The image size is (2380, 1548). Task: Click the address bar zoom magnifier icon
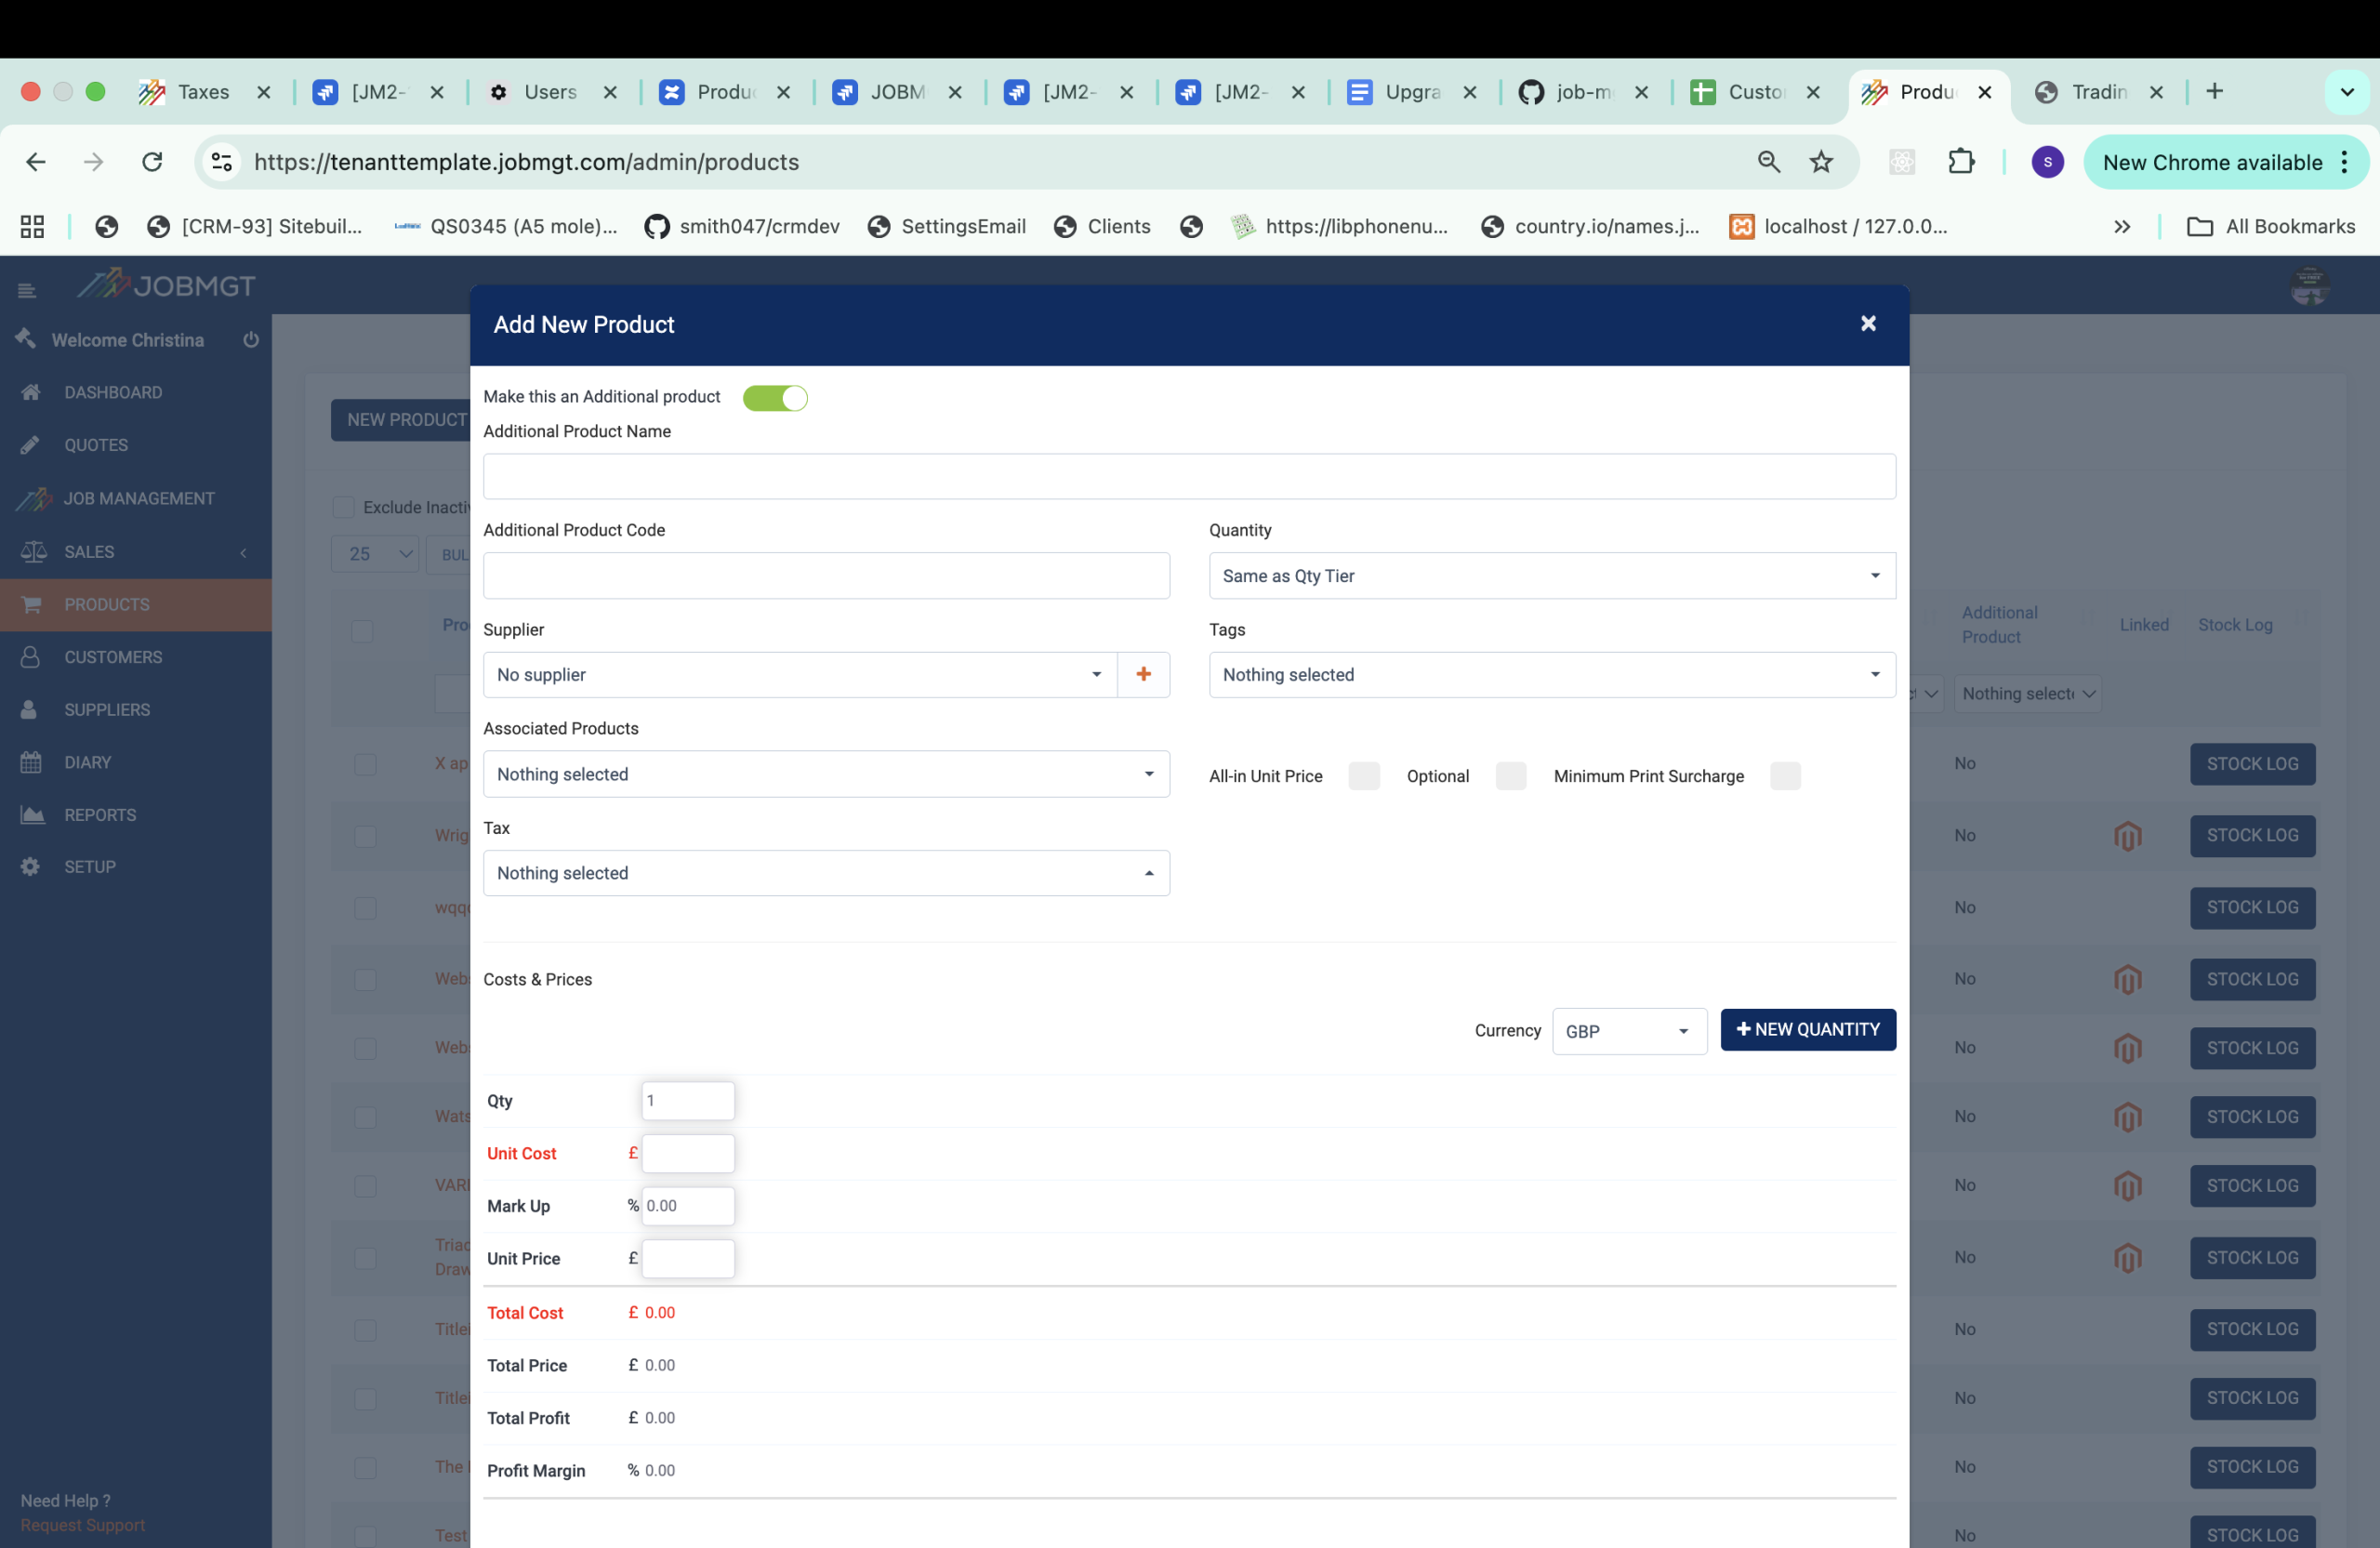click(1768, 162)
